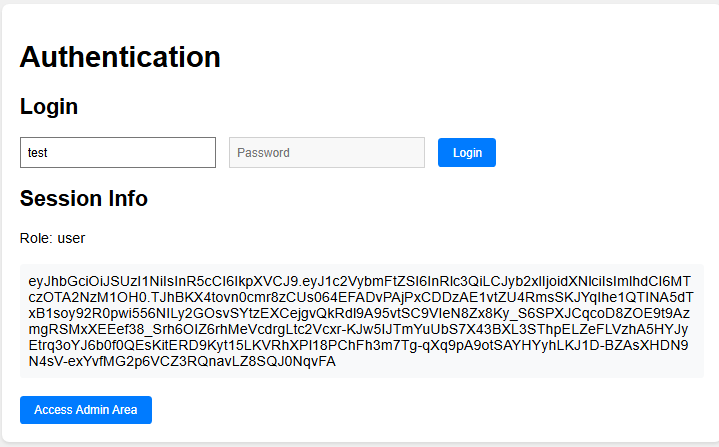The image size is (719, 447).
Task: Click the Authentication page title
Action: [120, 56]
